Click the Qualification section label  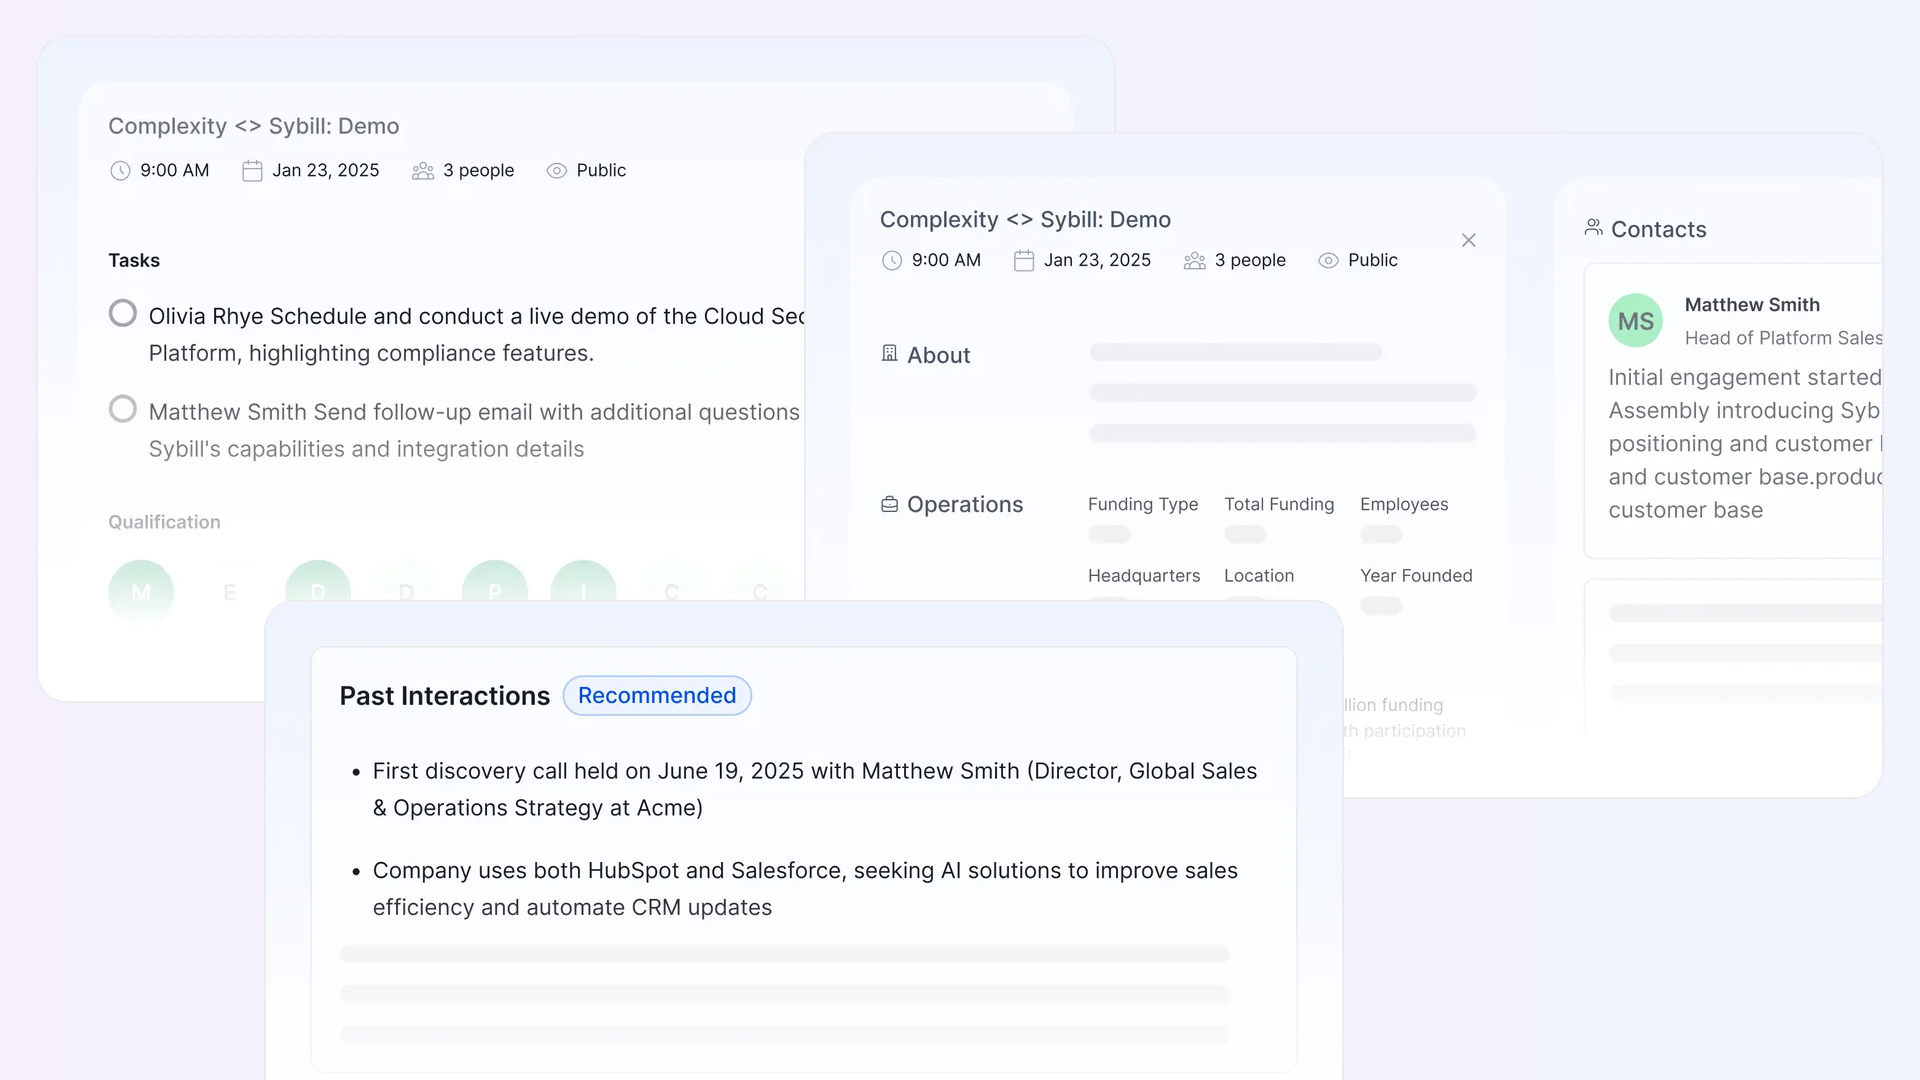(x=164, y=522)
